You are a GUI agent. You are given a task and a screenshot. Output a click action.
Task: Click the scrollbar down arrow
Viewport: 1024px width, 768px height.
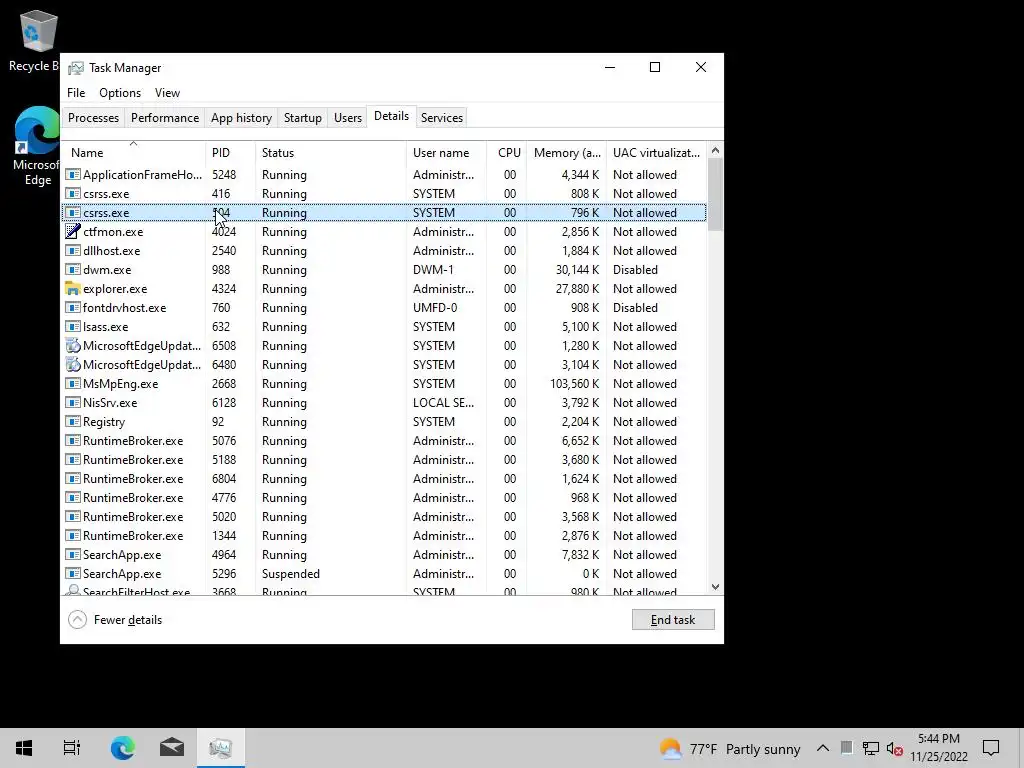point(715,587)
